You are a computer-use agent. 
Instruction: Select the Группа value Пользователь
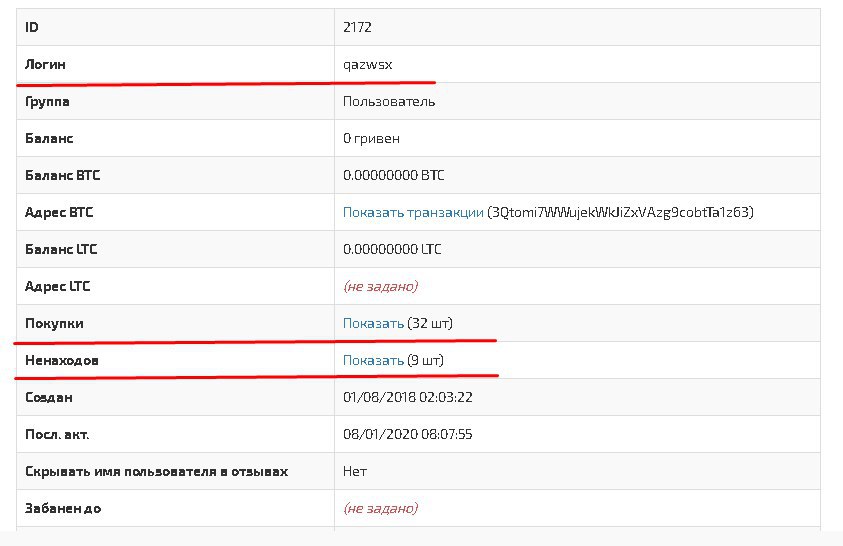click(389, 102)
